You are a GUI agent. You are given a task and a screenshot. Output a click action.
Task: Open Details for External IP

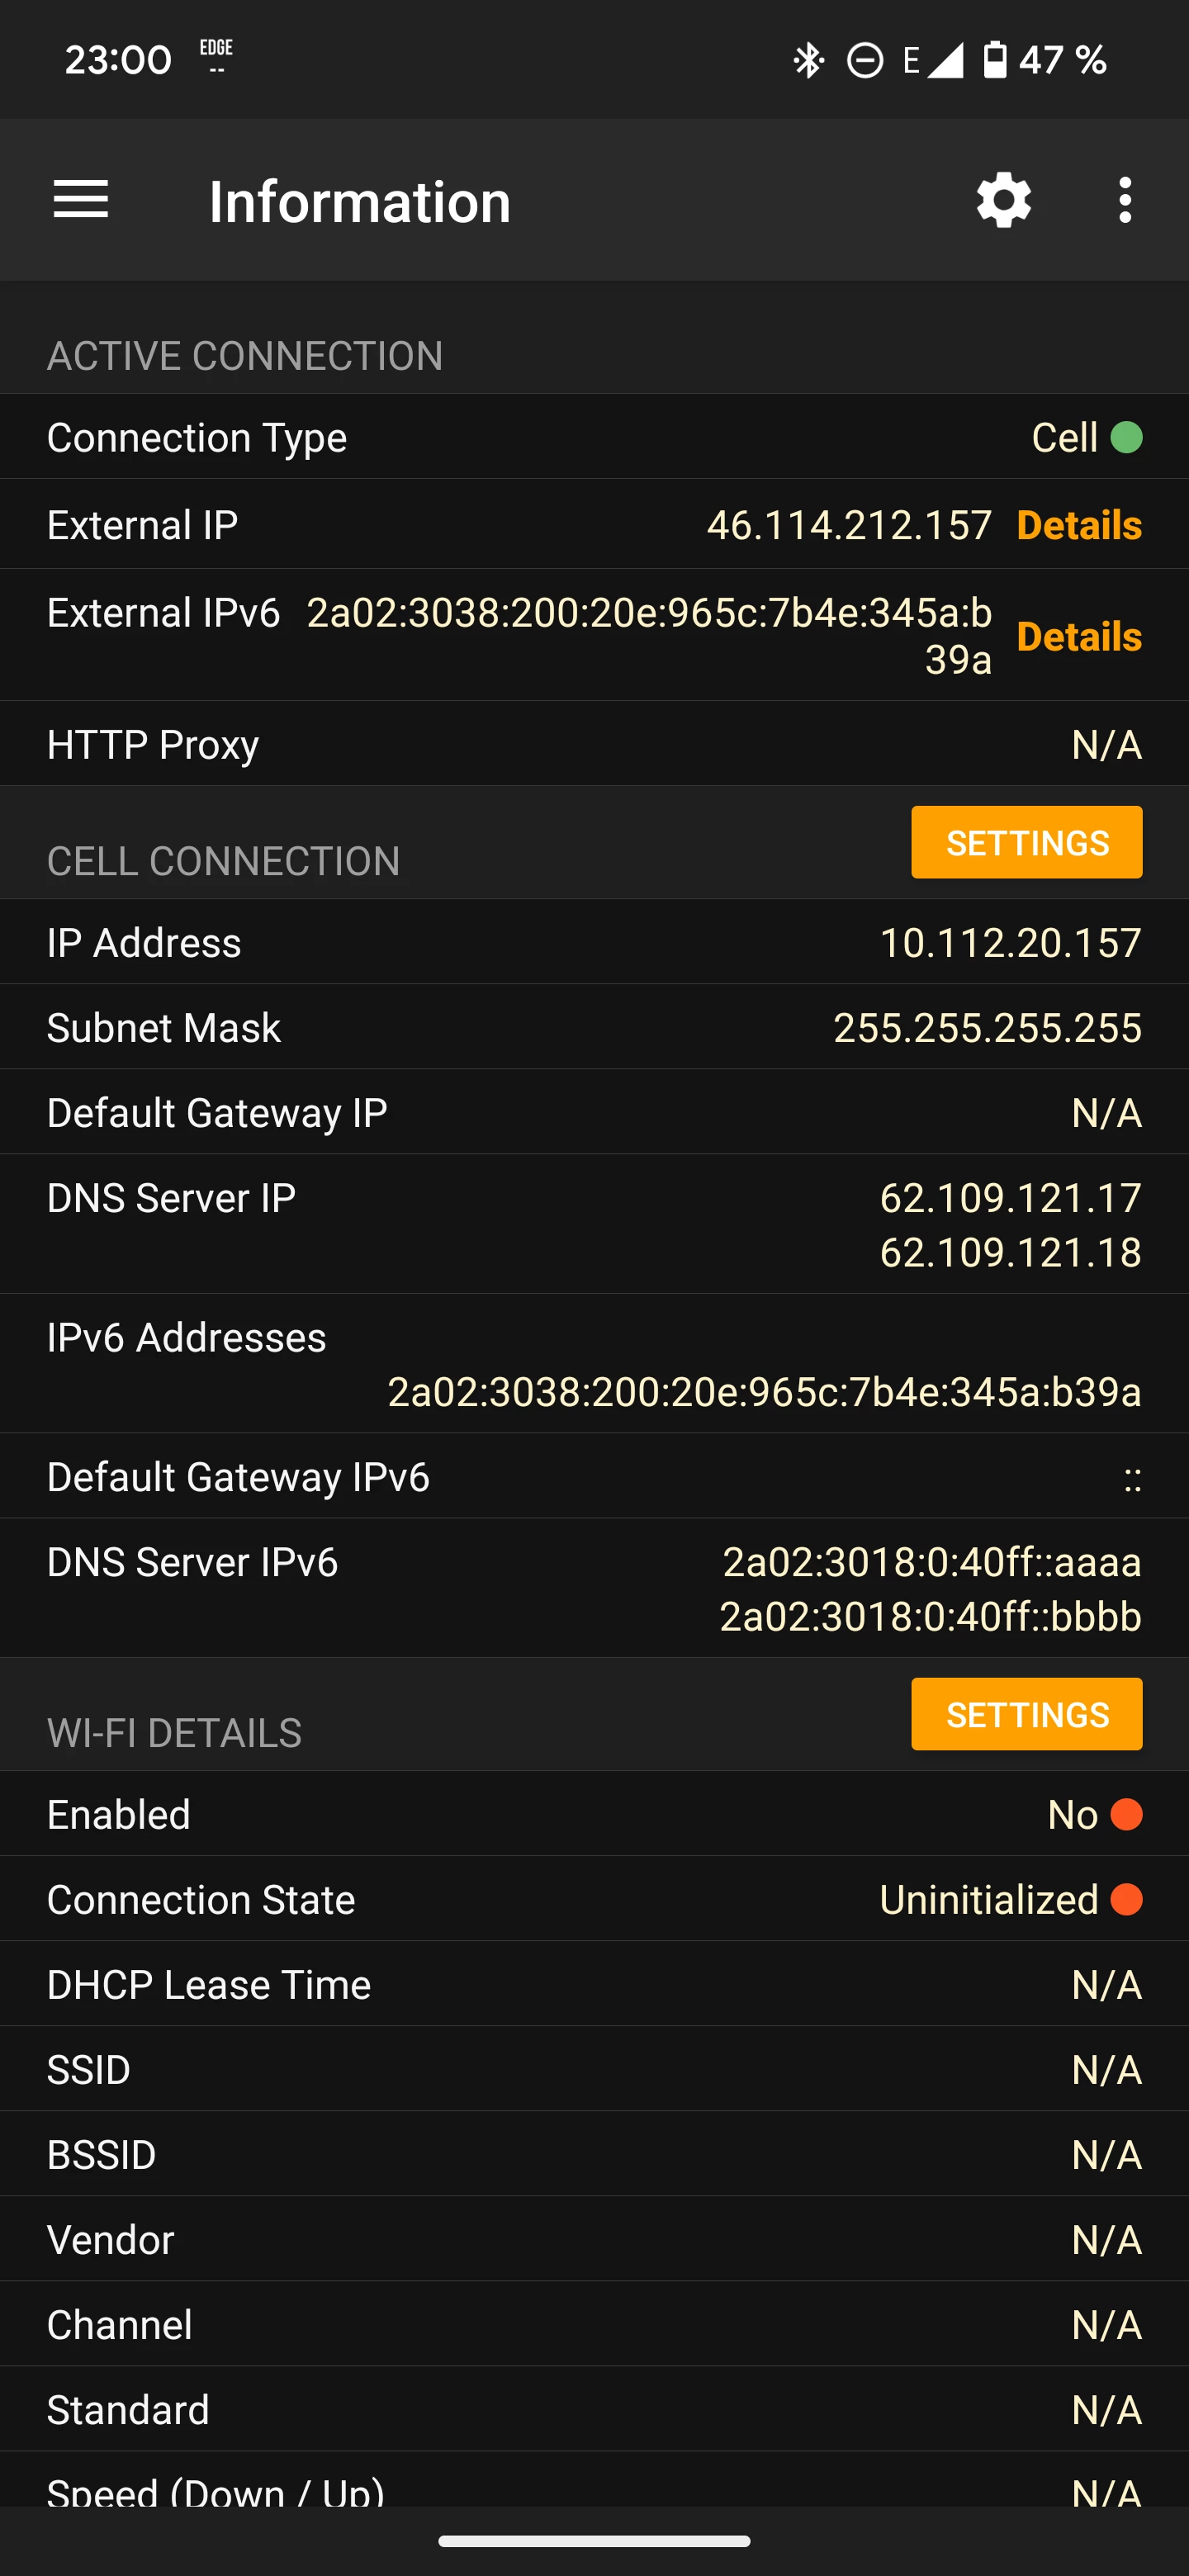[x=1078, y=525]
